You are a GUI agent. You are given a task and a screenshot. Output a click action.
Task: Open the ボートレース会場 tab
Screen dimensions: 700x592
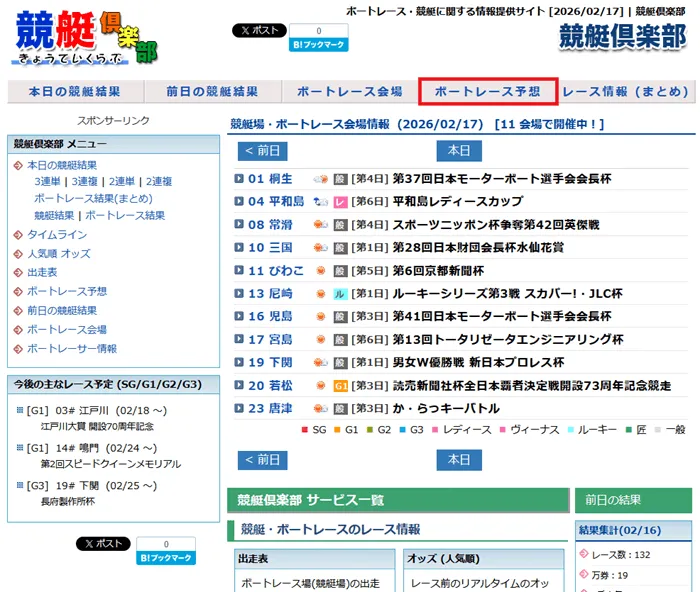click(349, 92)
